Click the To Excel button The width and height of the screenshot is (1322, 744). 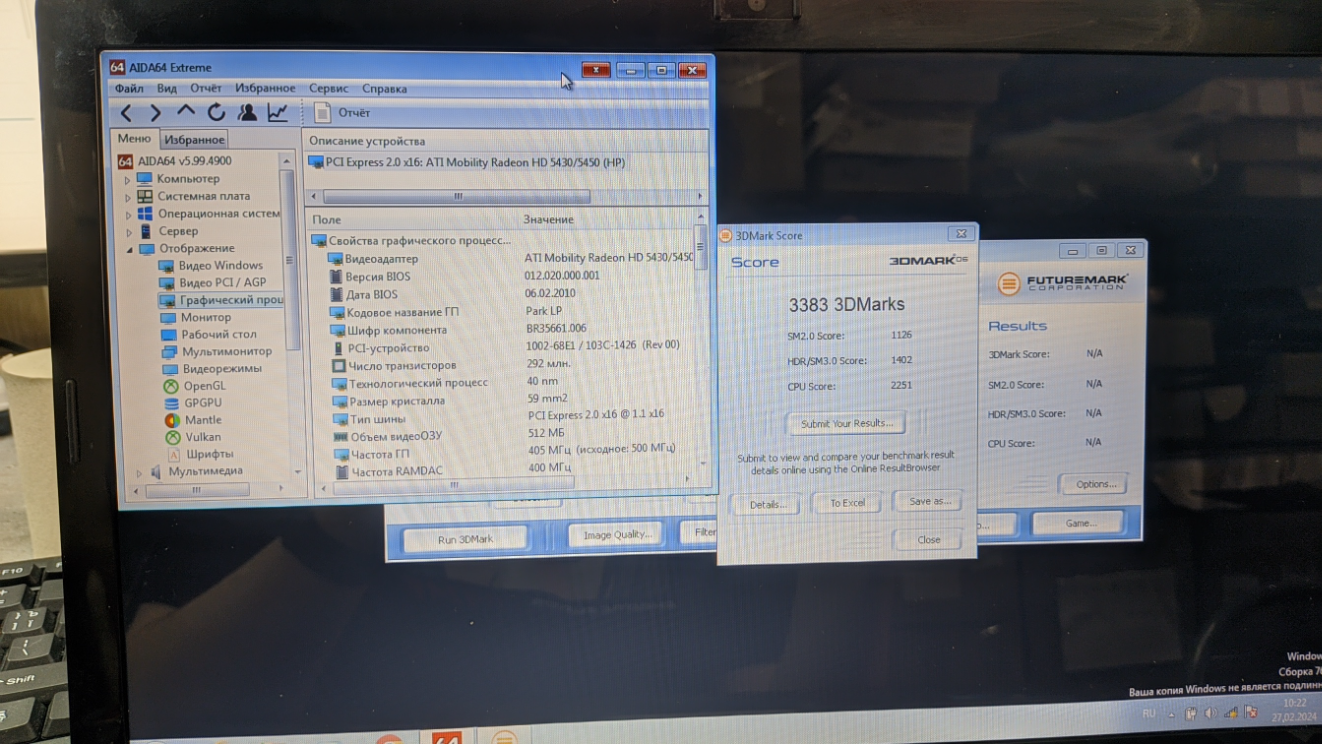(848, 503)
